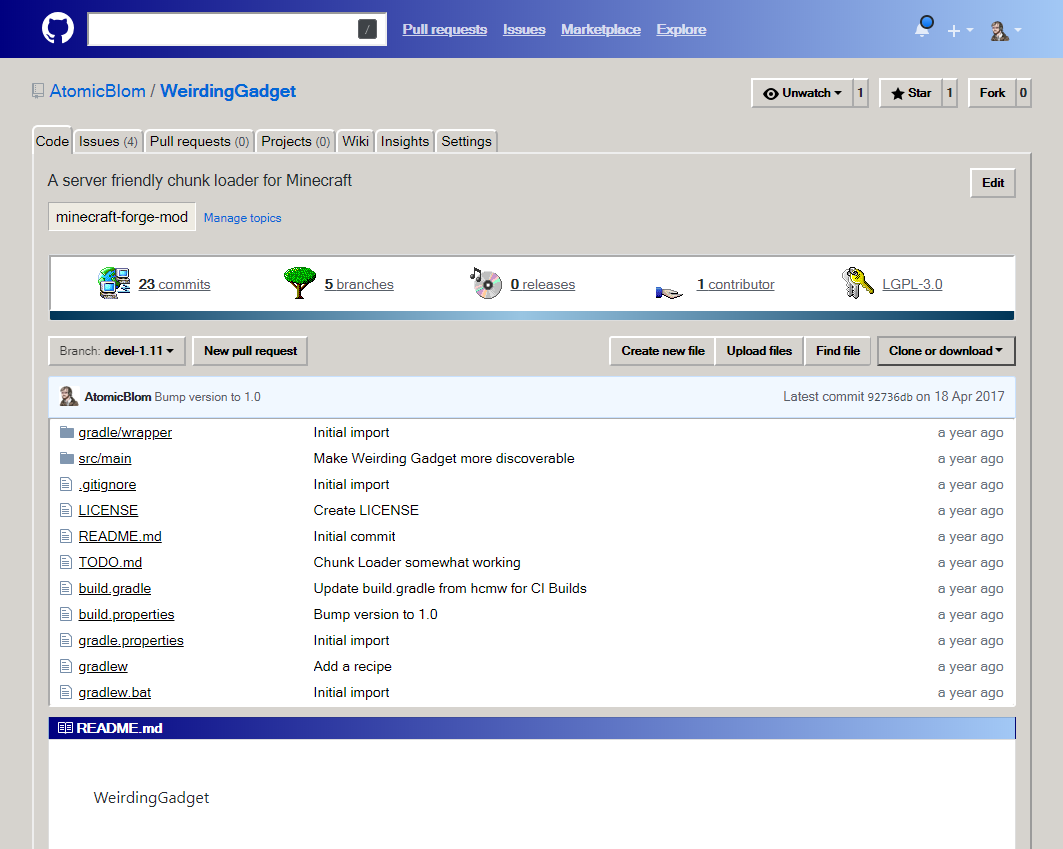Click the slash shortcut key icon in search

367,29
